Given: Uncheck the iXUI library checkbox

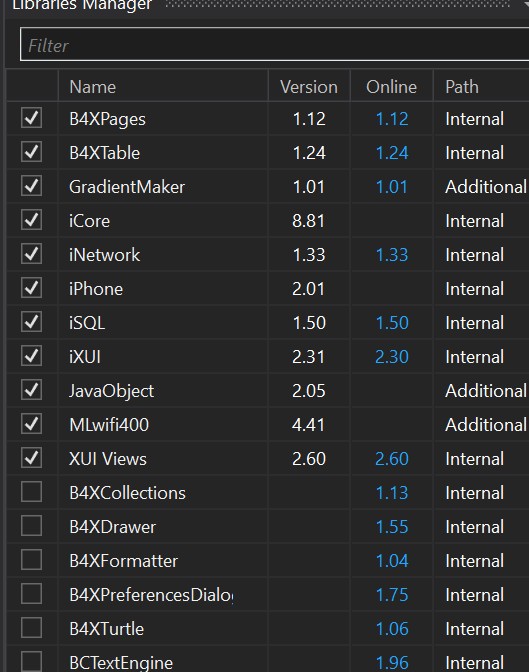Looking at the screenshot, I should click(x=31, y=356).
